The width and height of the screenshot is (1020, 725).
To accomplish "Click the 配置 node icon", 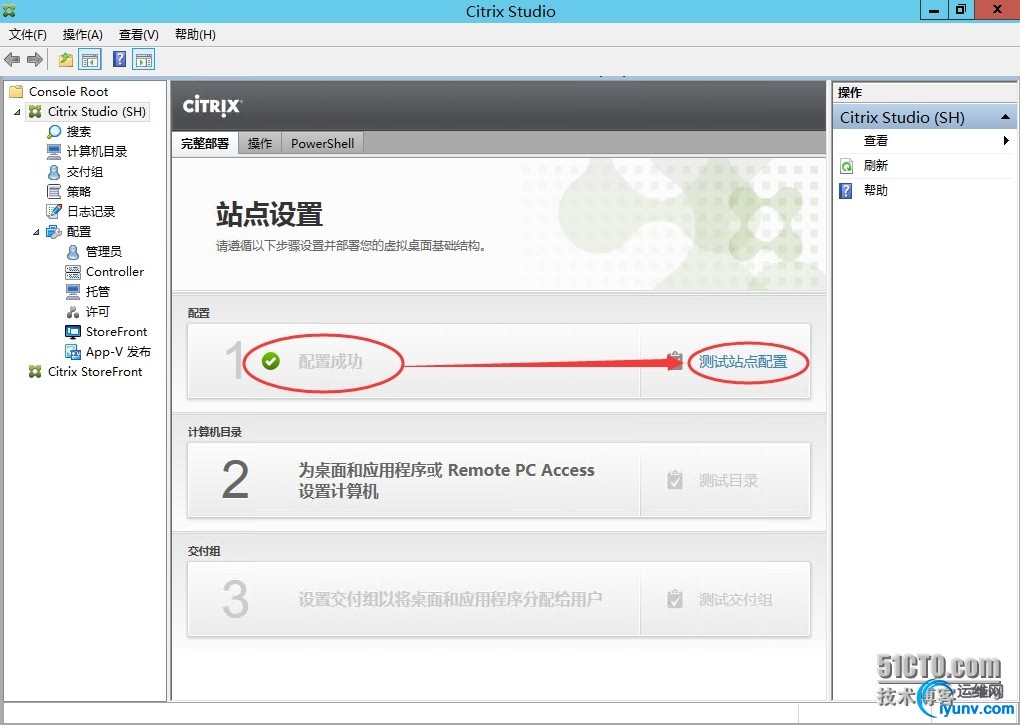I will pyautogui.click(x=54, y=231).
